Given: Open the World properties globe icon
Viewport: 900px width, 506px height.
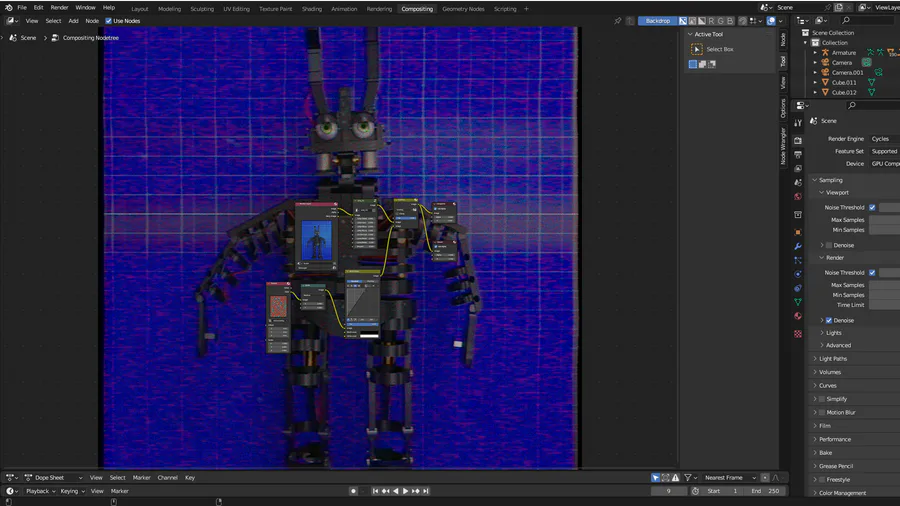Looking at the screenshot, I should 798,197.
